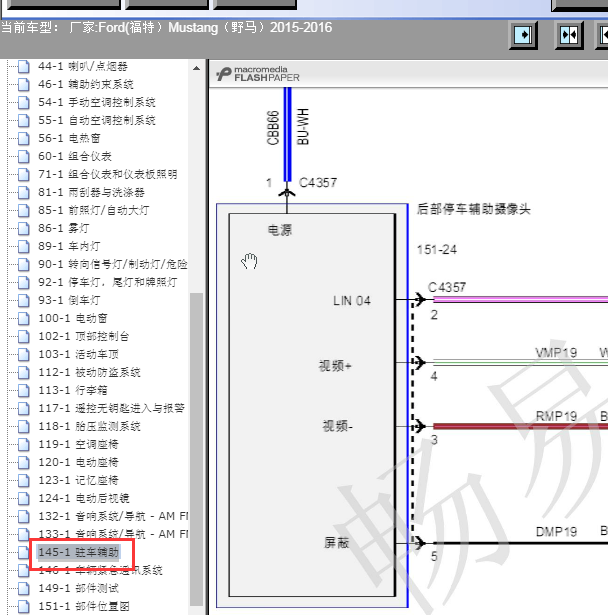Screen dimensions: 608x615
Task: Click the page icon beside 86-1 雾灯
Action: coord(24,228)
